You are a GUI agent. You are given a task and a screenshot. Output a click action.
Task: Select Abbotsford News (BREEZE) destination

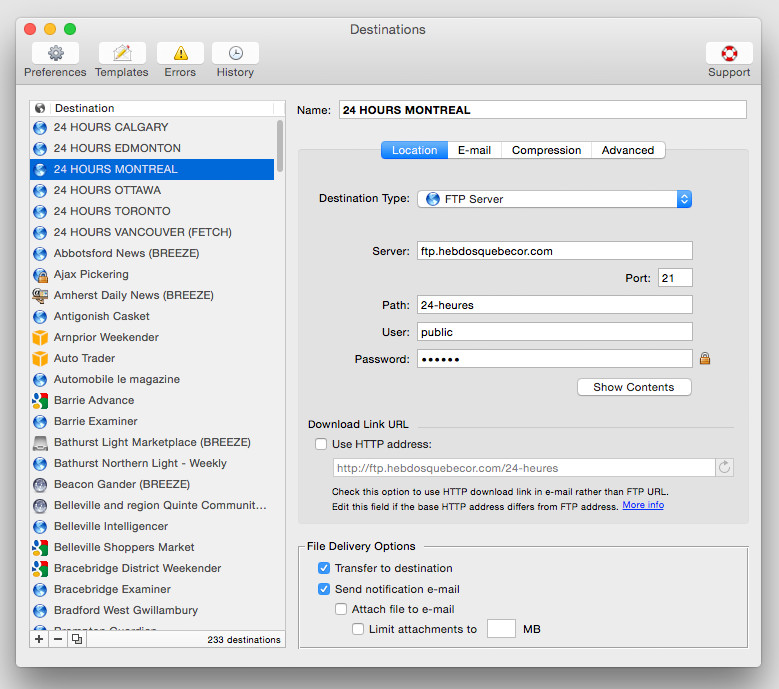(x=152, y=253)
